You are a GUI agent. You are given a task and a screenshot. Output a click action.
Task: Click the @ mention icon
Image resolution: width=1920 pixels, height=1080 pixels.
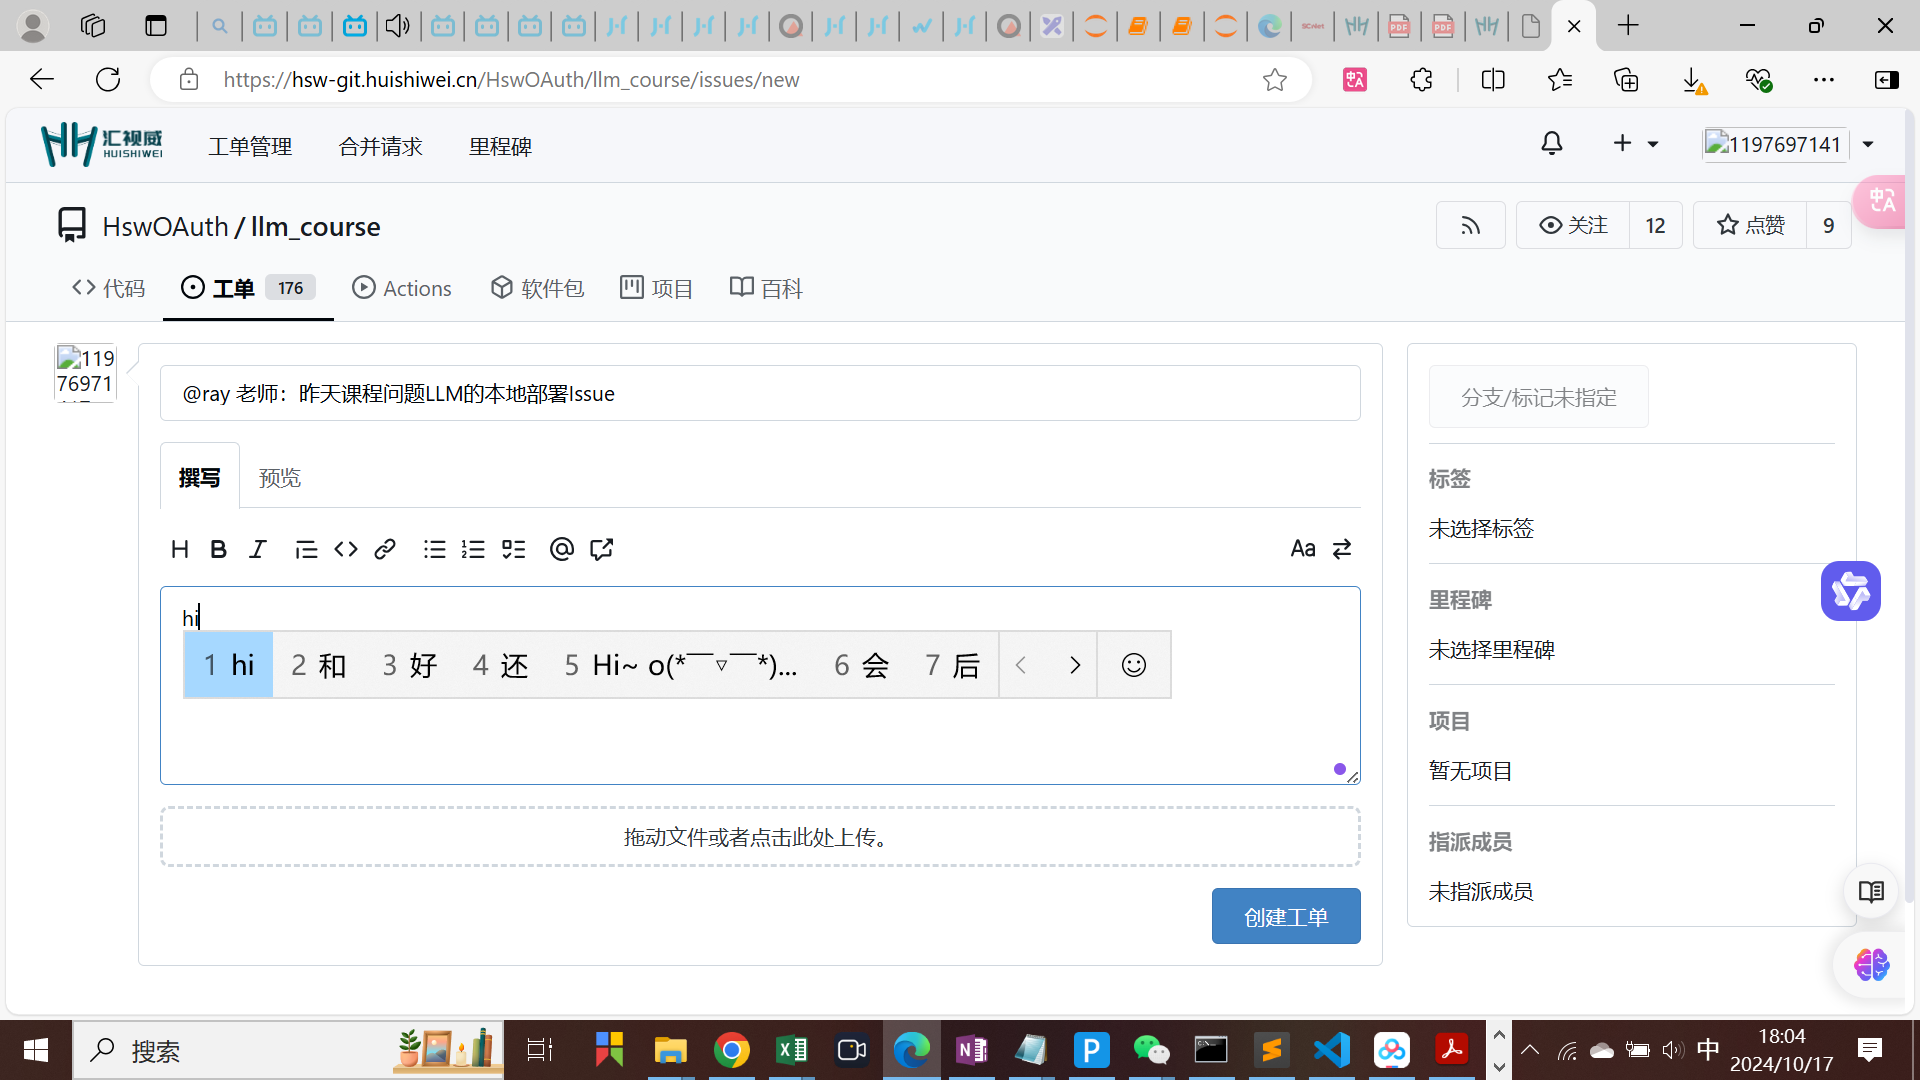coord(561,549)
